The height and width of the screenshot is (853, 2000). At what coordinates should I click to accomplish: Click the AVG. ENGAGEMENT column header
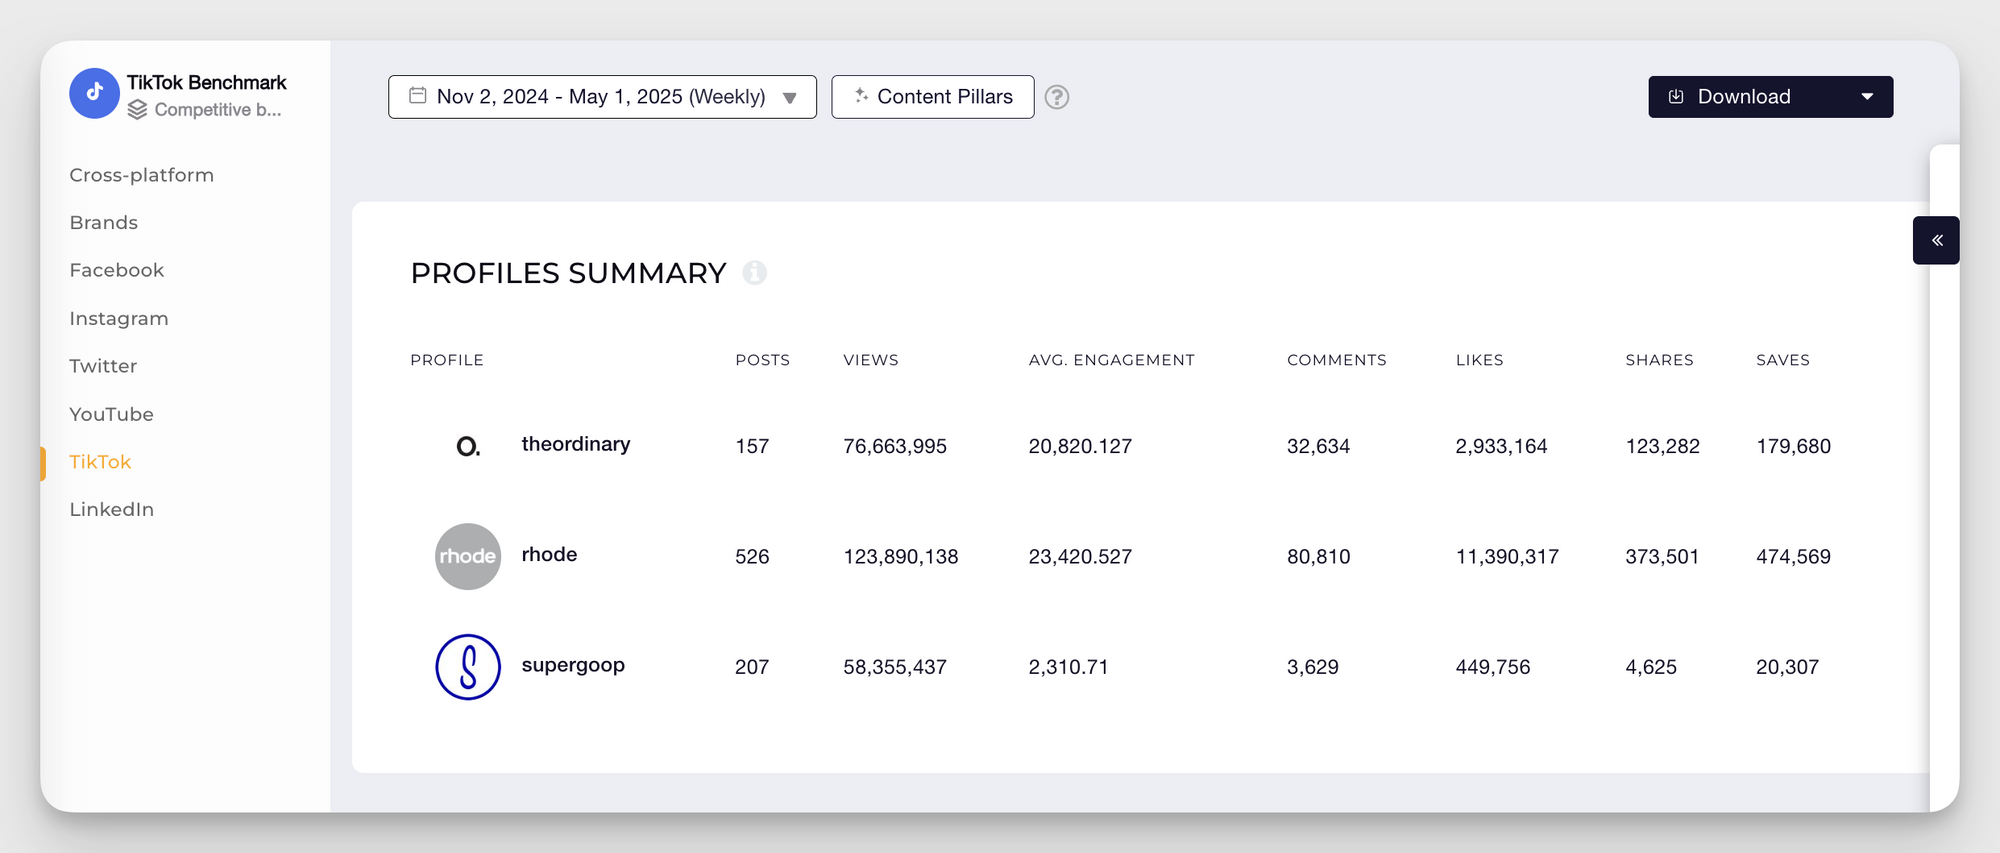point(1112,360)
